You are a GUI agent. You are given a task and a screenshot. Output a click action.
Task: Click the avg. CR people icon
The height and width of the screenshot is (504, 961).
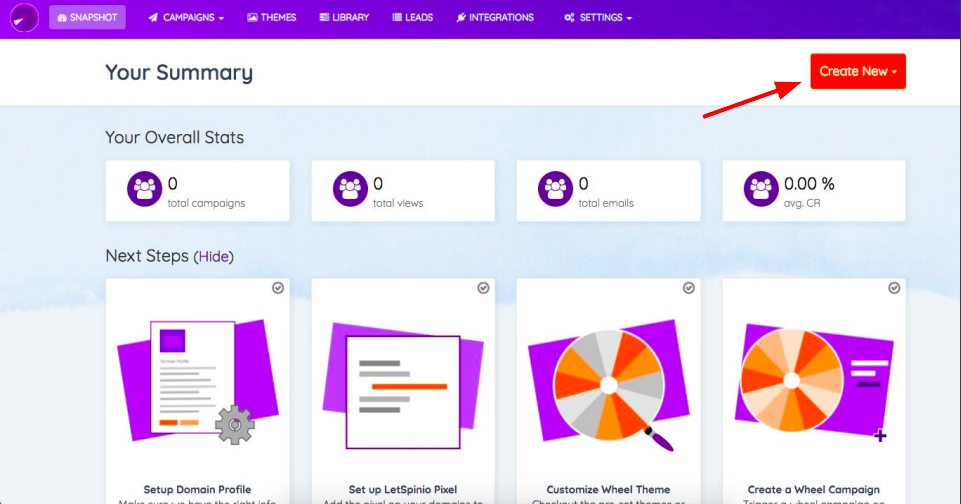(761, 189)
